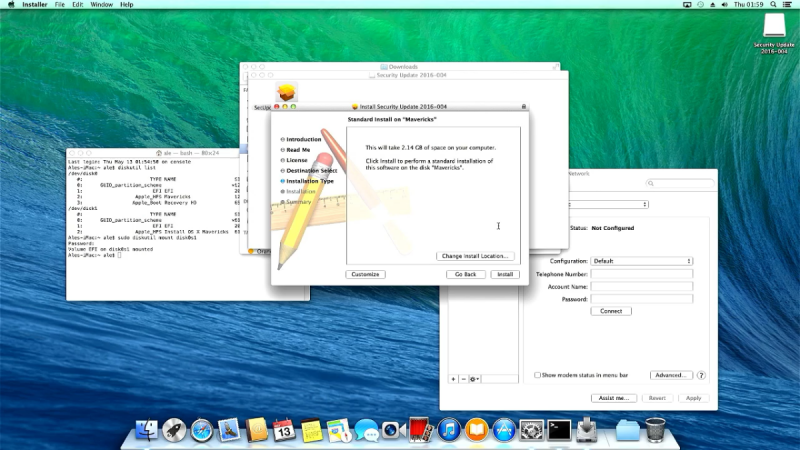This screenshot has width=800, height=450.
Task: Click the lock icon in installer title bar
Action: (x=523, y=106)
